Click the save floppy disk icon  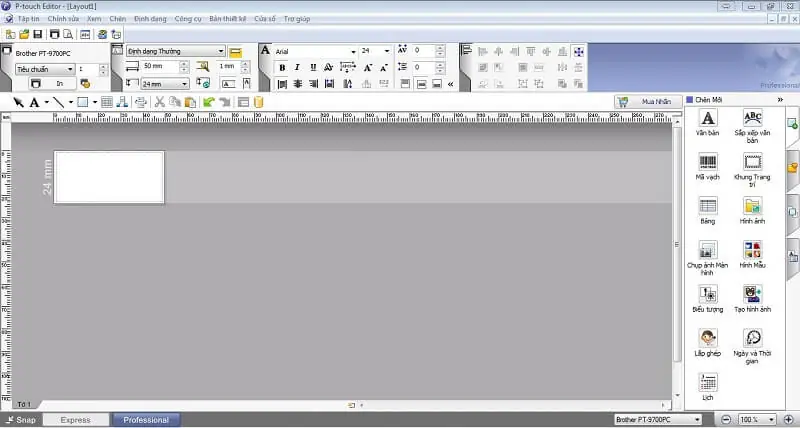click(38, 35)
